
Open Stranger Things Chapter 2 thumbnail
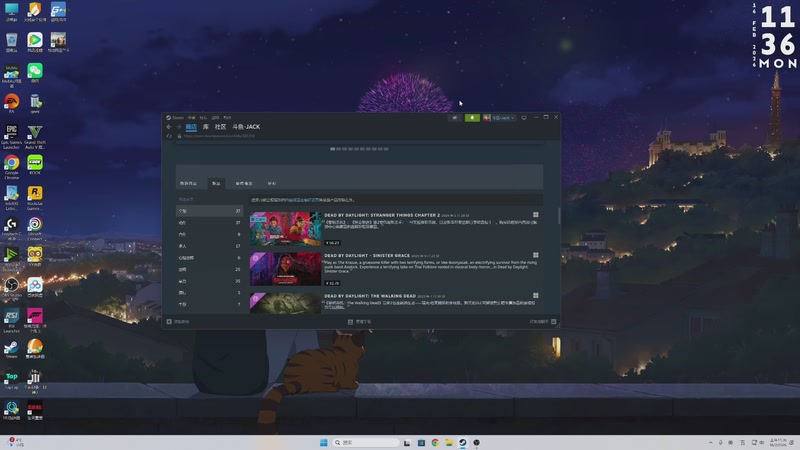coord(286,229)
